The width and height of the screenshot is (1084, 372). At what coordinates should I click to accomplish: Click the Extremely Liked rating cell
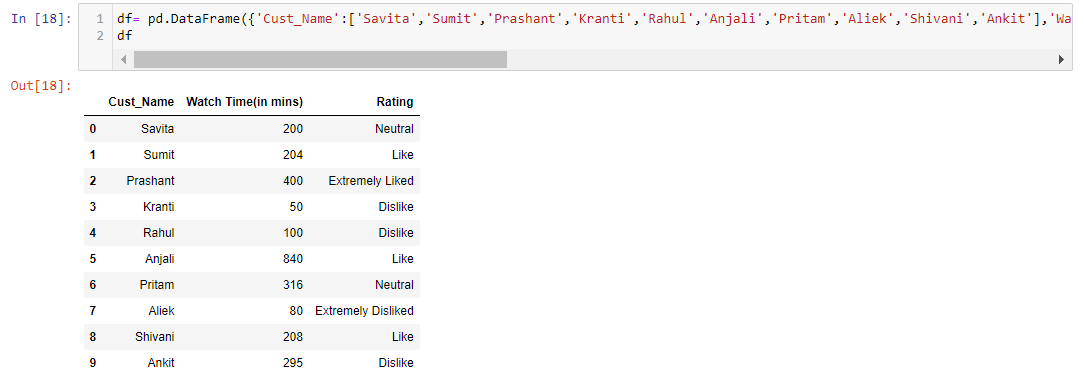click(371, 180)
